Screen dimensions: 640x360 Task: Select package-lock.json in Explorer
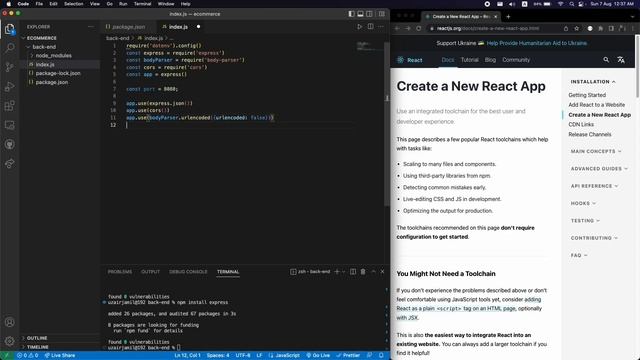coord(58,73)
